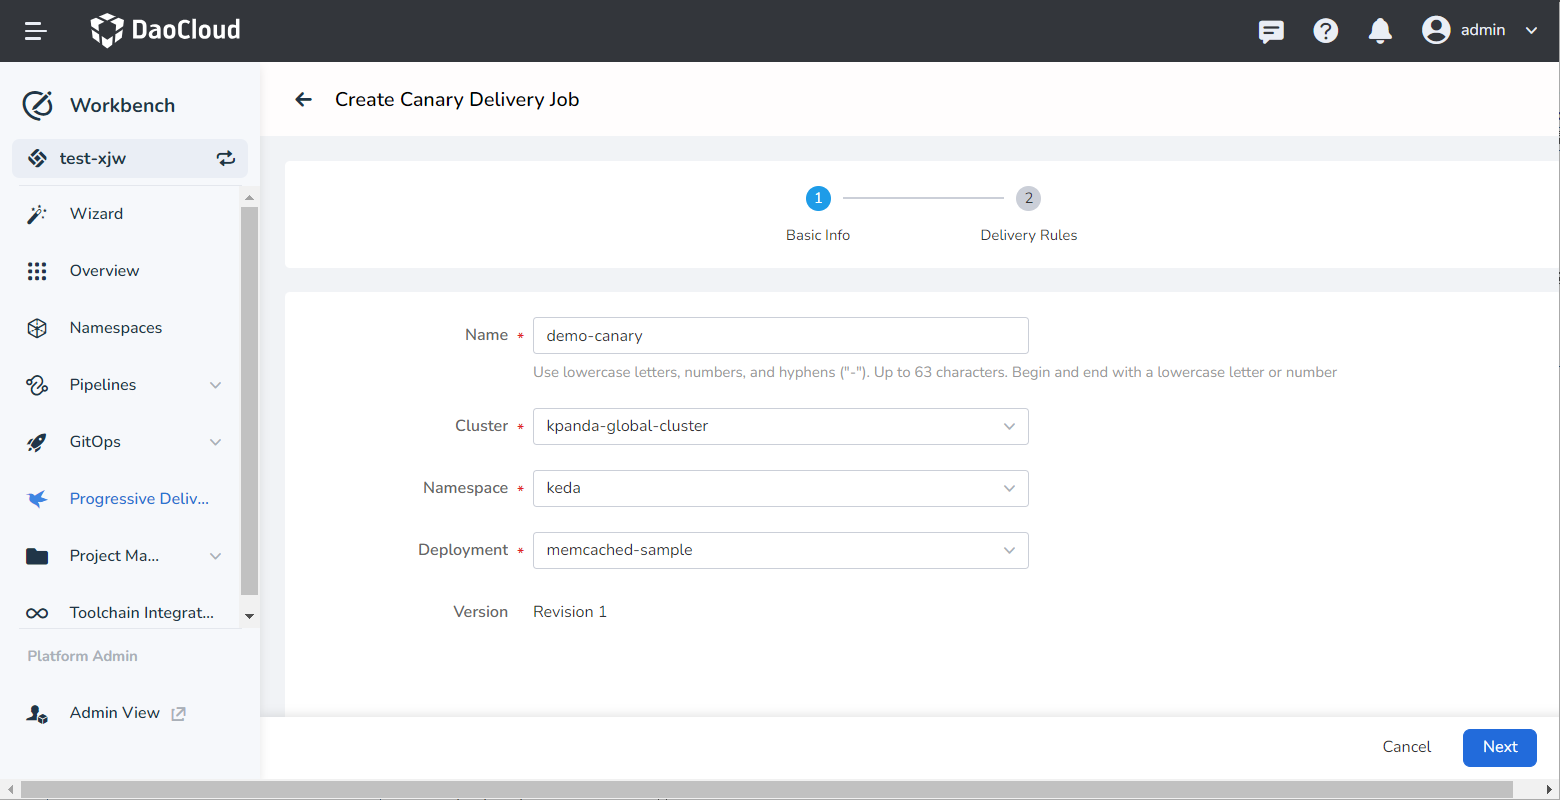
Task: Cancel creating the canary delivery job
Action: (x=1406, y=747)
